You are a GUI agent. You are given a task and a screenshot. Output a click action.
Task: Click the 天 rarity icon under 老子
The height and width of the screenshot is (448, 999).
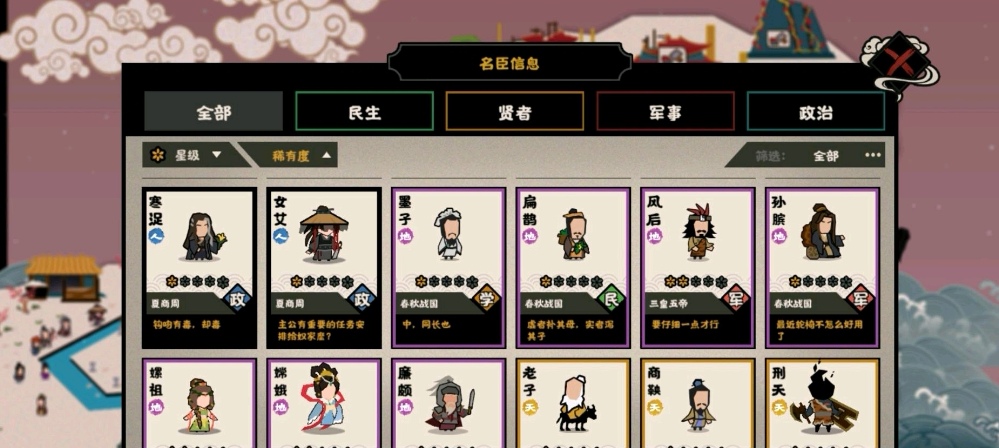[x=530, y=407]
